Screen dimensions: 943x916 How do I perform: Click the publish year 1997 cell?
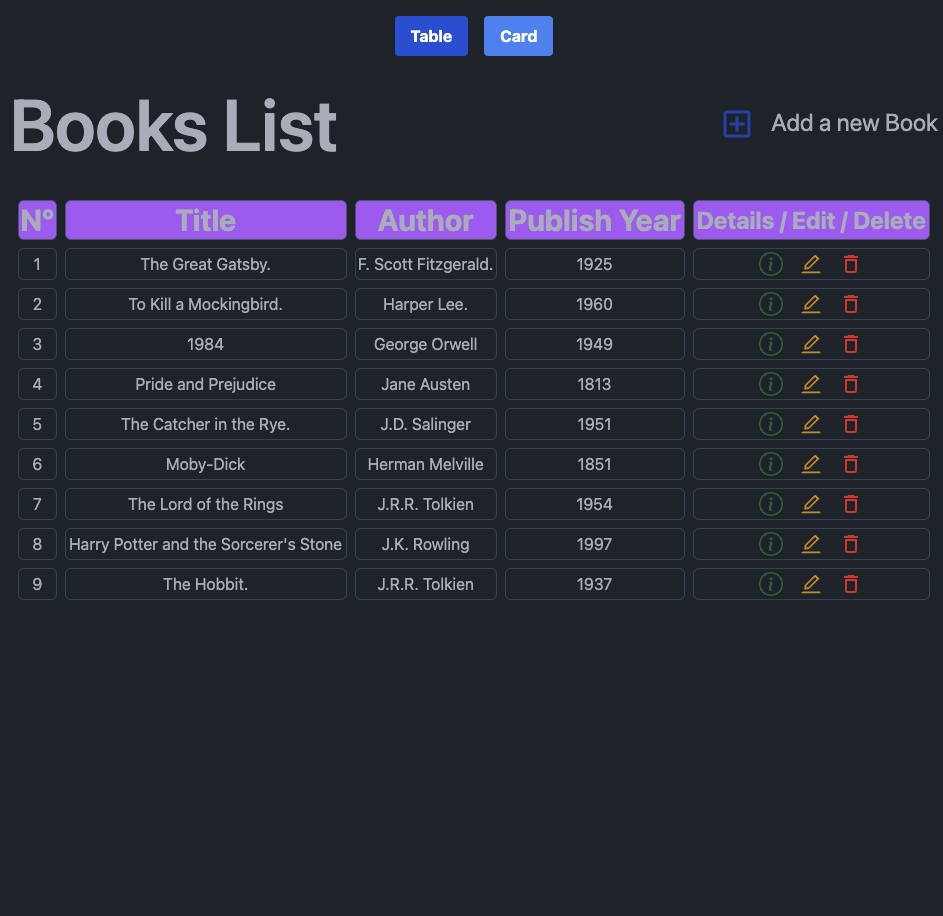[595, 544]
